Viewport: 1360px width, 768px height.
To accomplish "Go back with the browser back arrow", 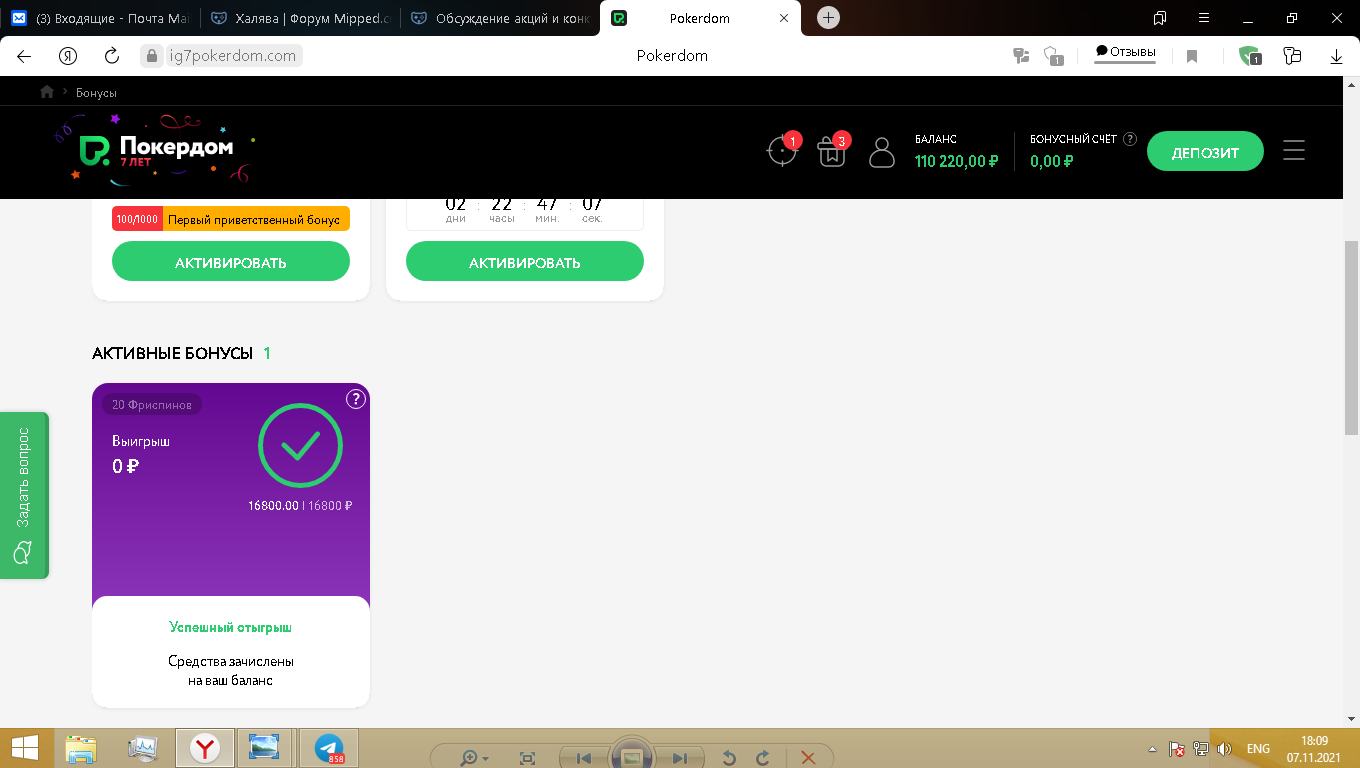I will [24, 56].
